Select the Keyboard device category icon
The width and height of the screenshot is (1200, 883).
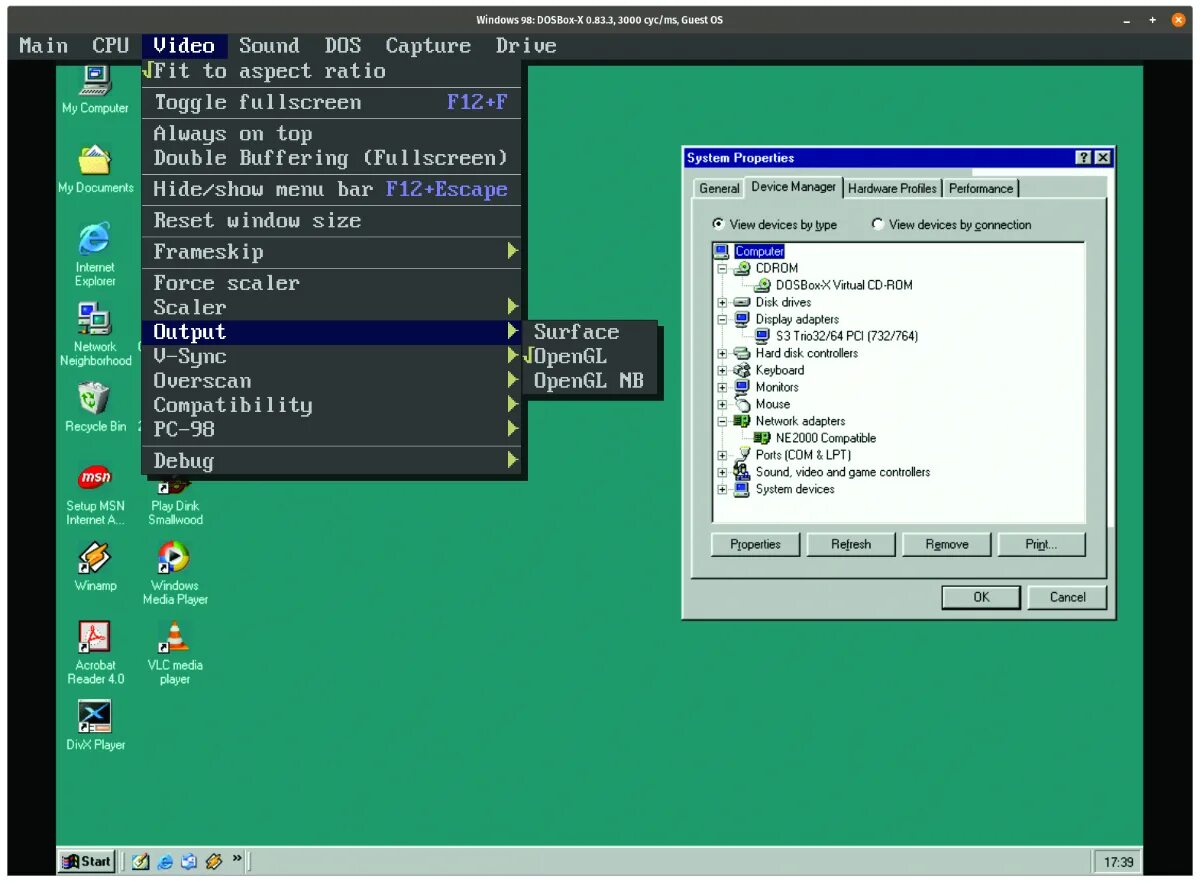(x=742, y=370)
